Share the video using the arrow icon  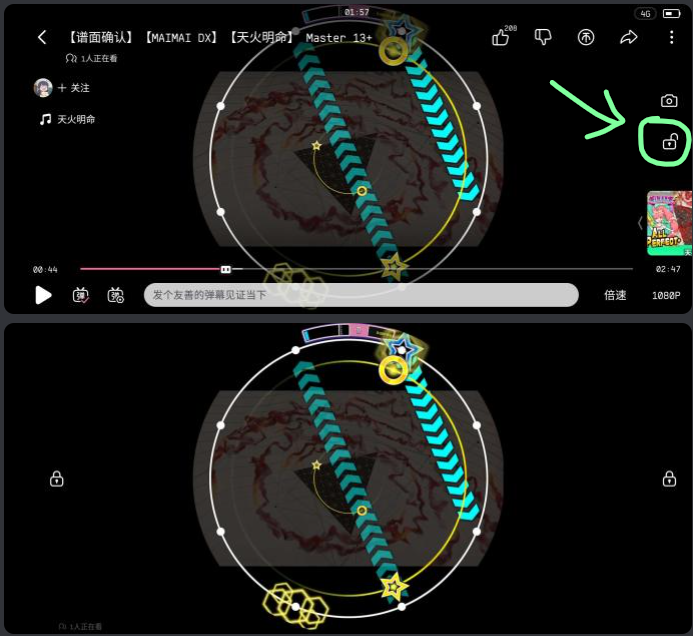629,37
